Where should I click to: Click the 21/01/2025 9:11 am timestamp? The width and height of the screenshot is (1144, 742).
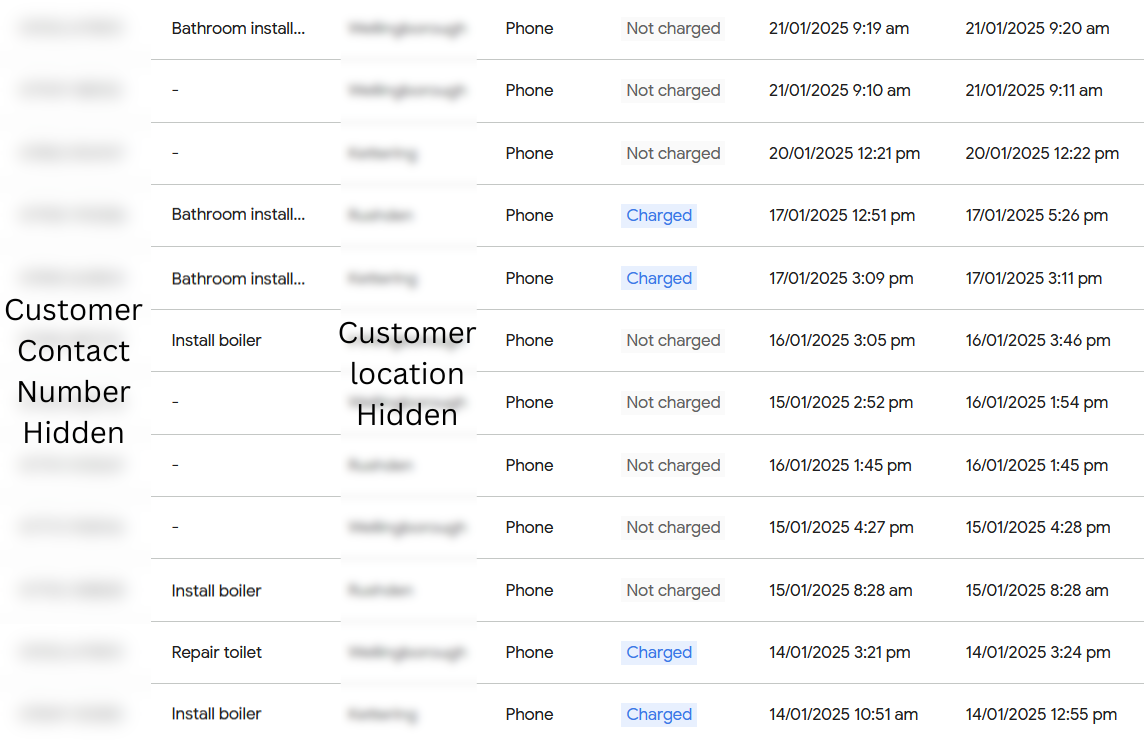[1034, 90]
